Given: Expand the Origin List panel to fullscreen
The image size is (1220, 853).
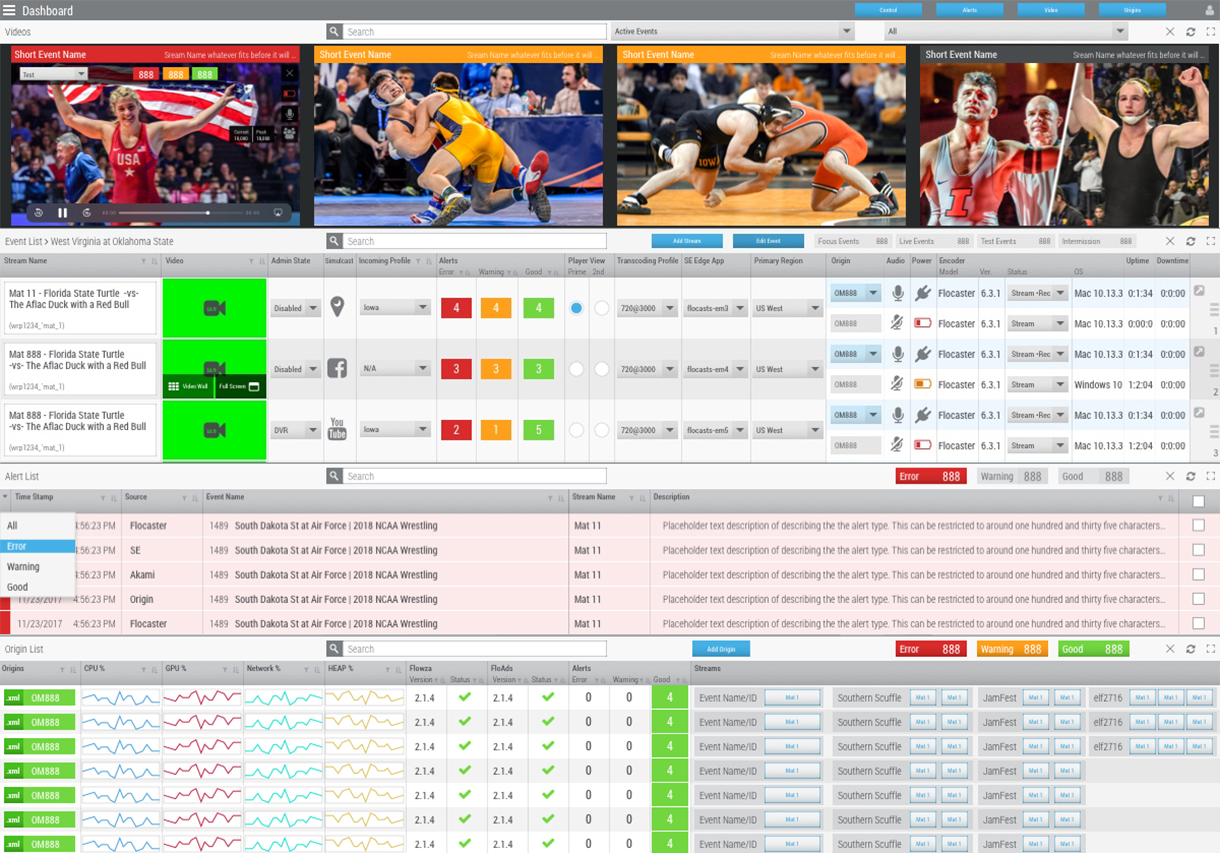Looking at the screenshot, I should (x=1210, y=649).
